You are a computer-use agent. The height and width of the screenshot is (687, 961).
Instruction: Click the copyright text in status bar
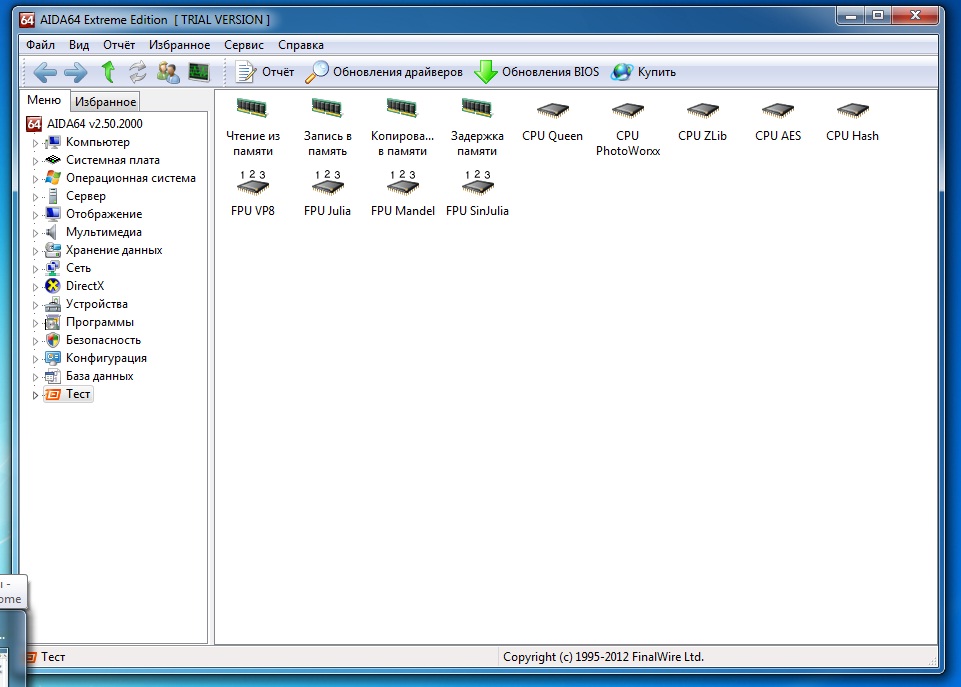[x=603, y=657]
